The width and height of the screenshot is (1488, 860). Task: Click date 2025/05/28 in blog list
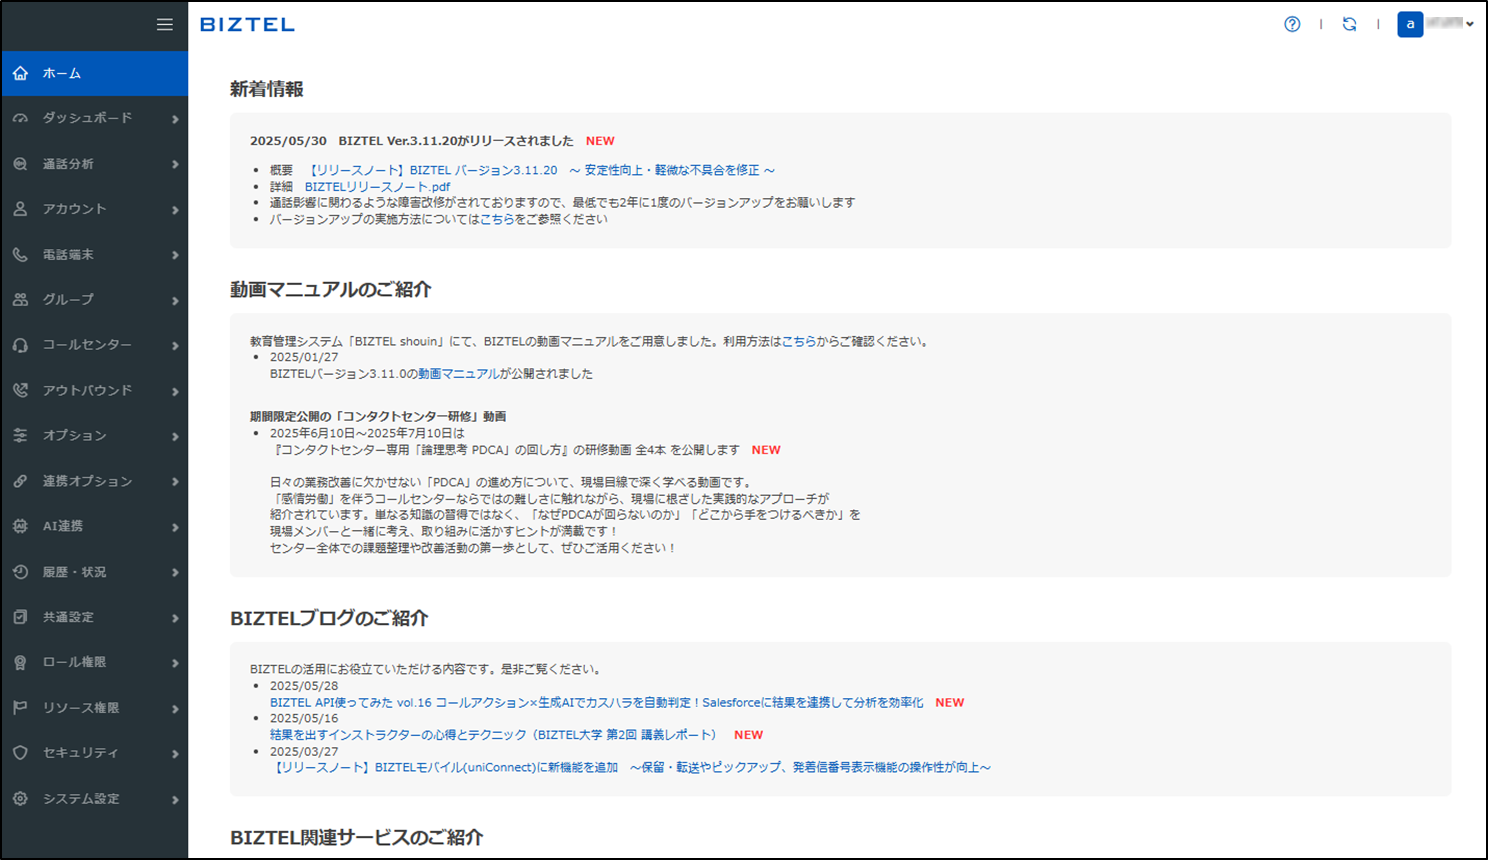pos(304,686)
